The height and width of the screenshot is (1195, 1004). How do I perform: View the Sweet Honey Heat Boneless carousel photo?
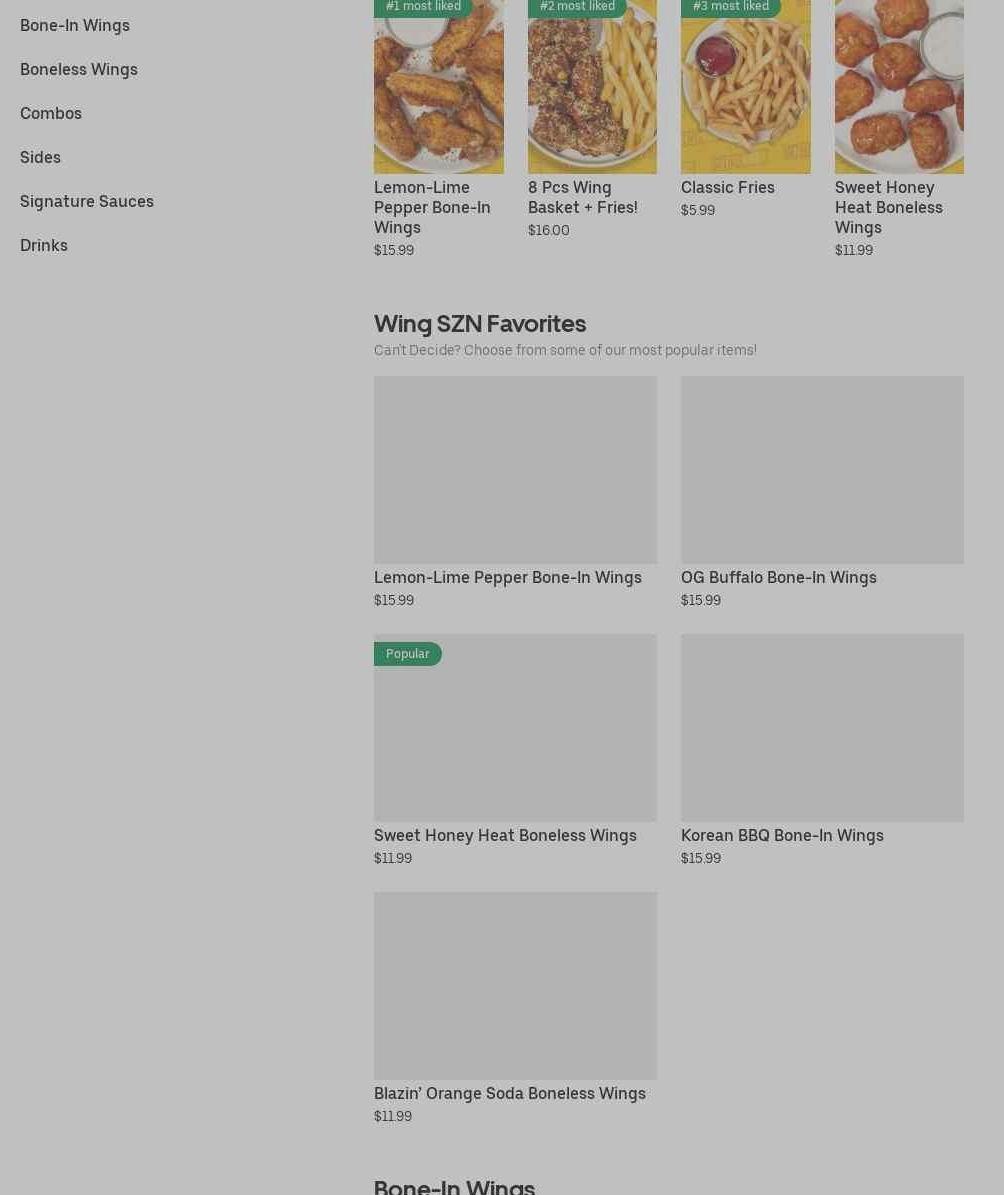(x=899, y=86)
